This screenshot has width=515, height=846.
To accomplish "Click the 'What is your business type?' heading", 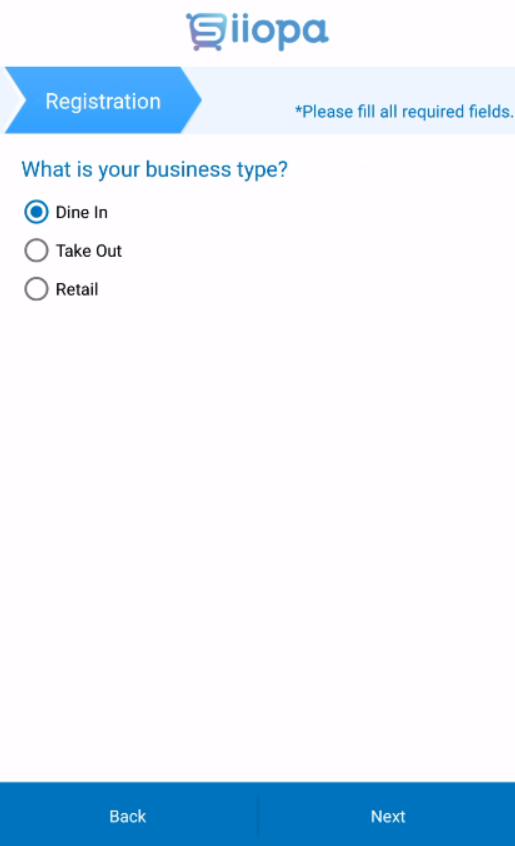I will click(x=155, y=169).
